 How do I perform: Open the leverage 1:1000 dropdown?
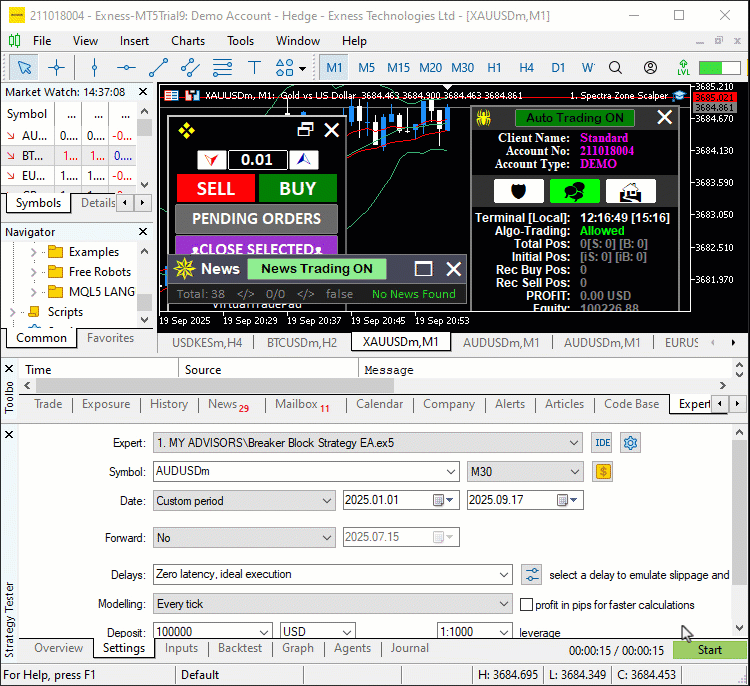coord(503,632)
